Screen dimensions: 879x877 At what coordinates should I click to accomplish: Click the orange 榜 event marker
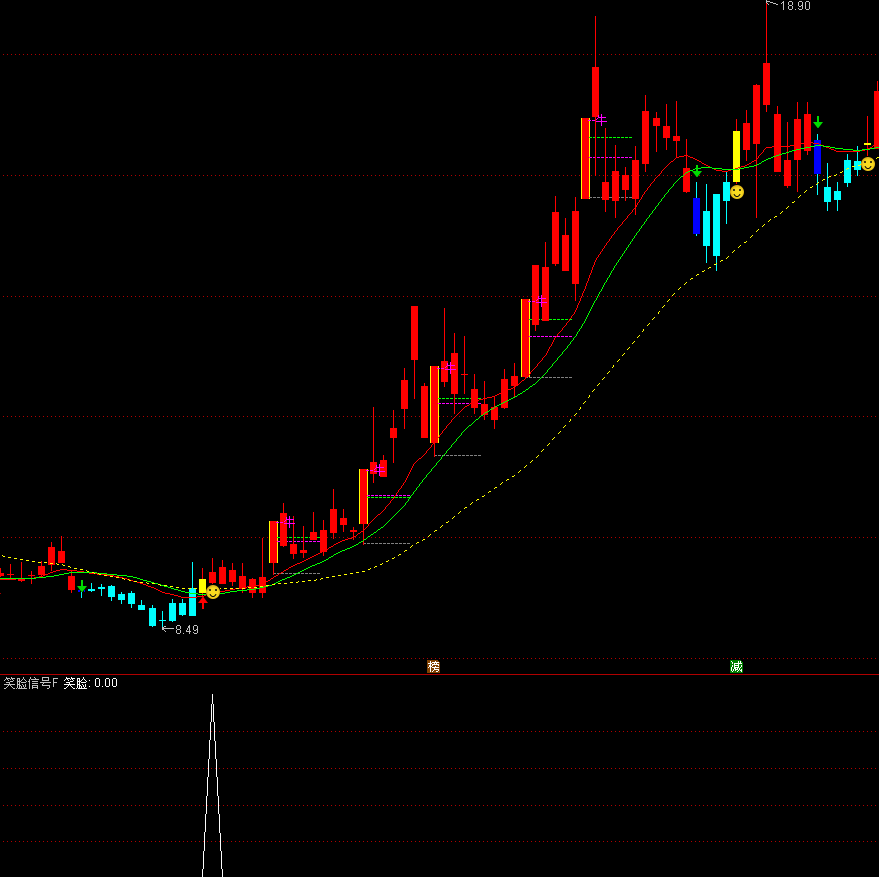pyautogui.click(x=433, y=666)
